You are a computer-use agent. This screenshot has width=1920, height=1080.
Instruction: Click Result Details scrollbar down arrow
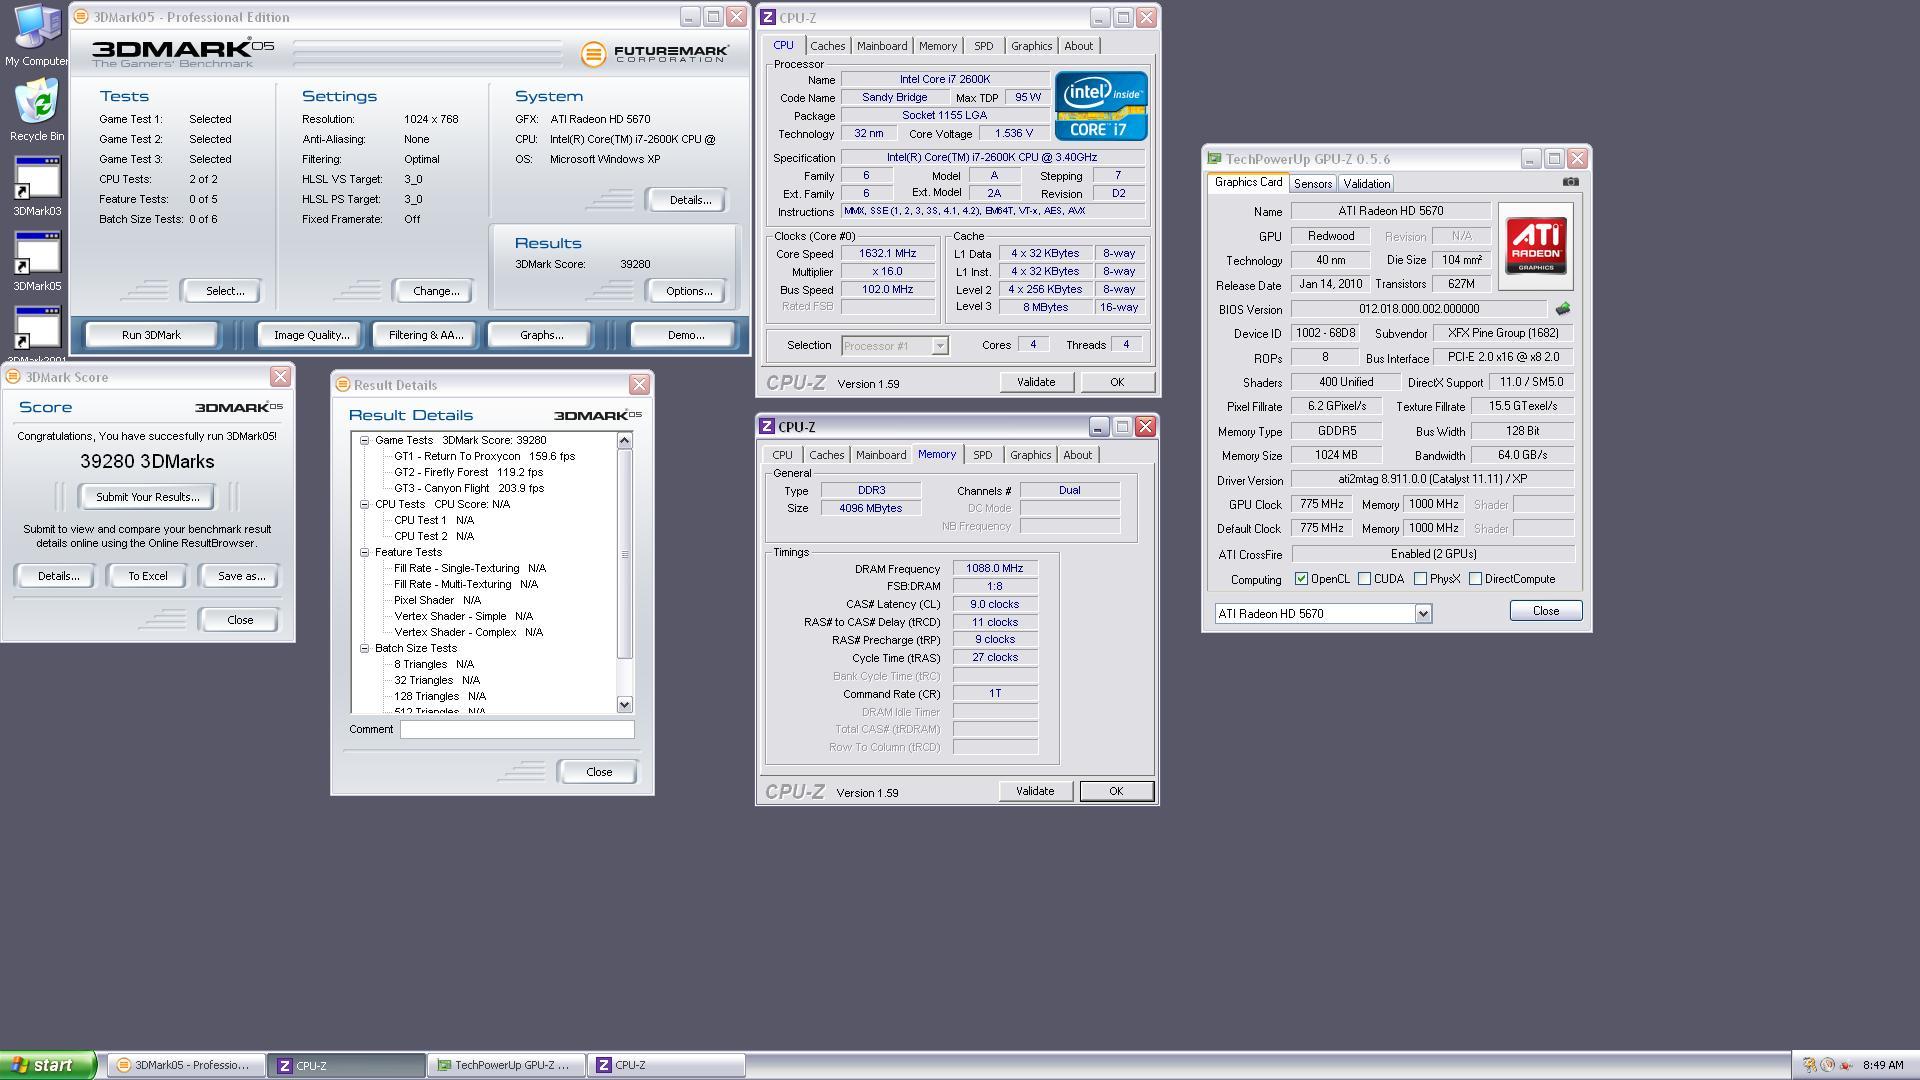point(625,704)
